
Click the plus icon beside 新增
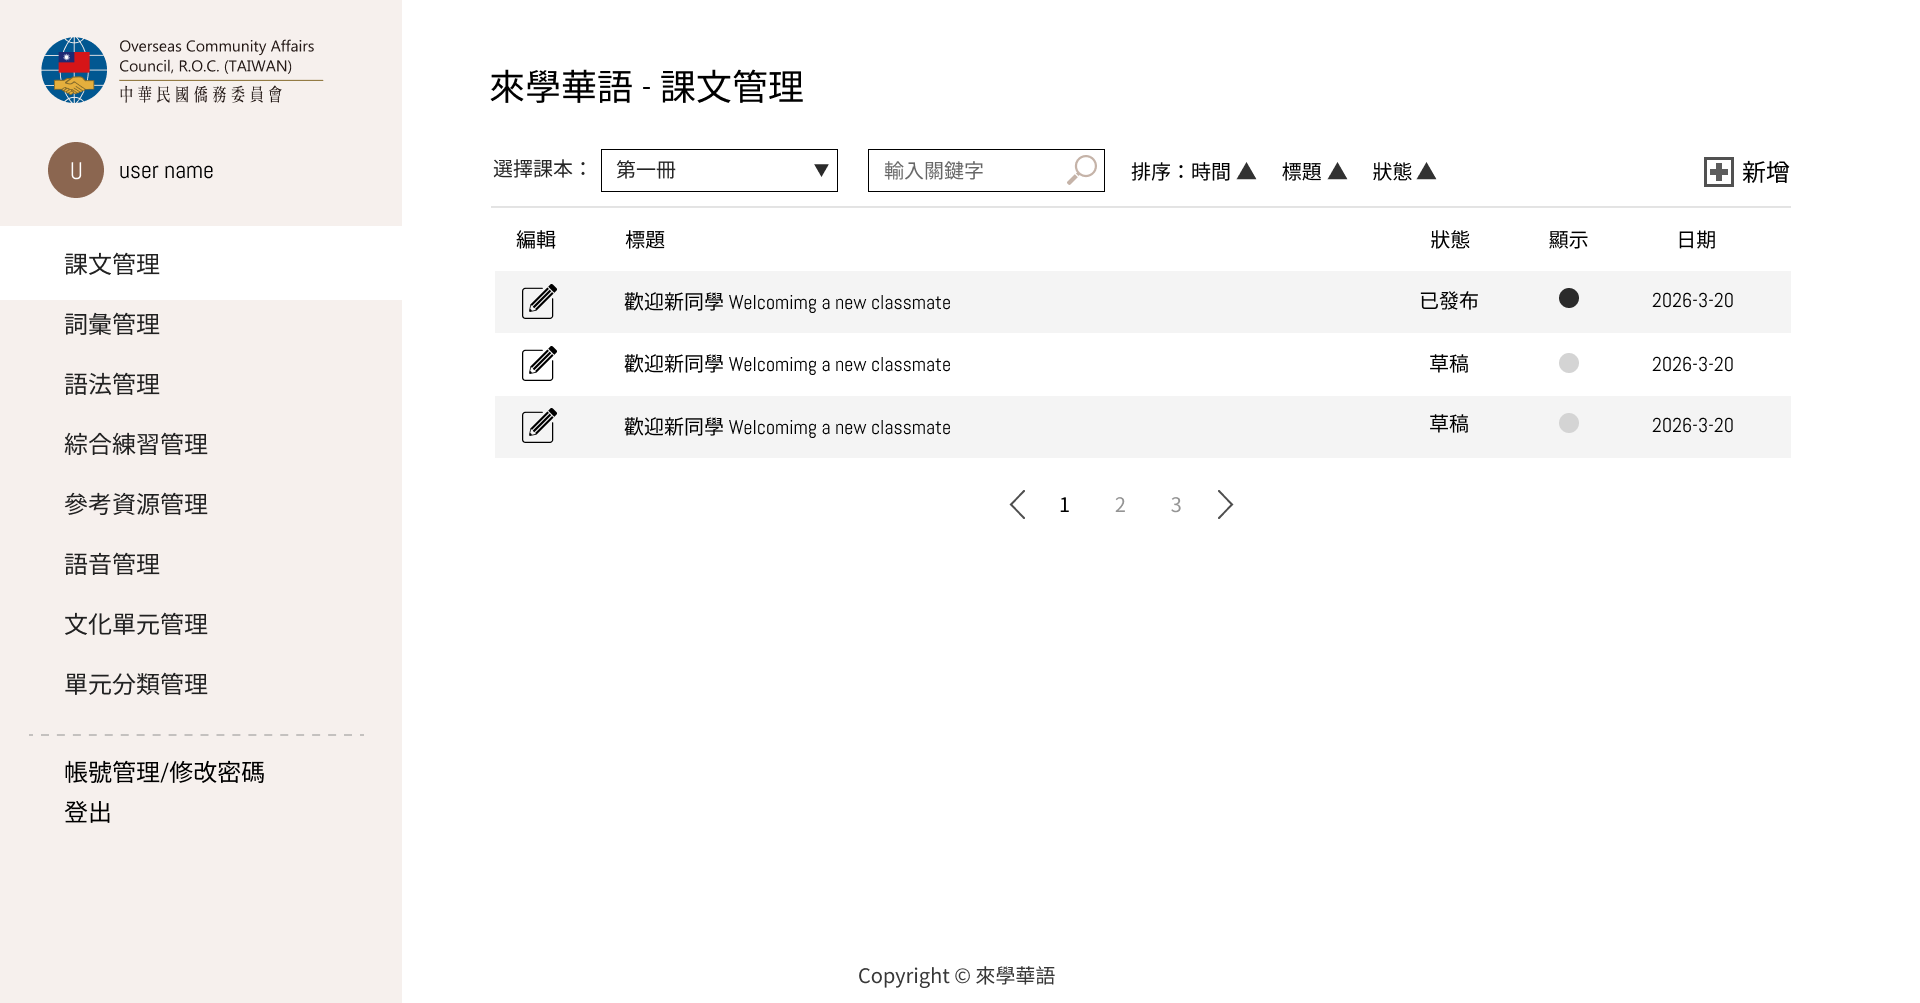tap(1718, 172)
